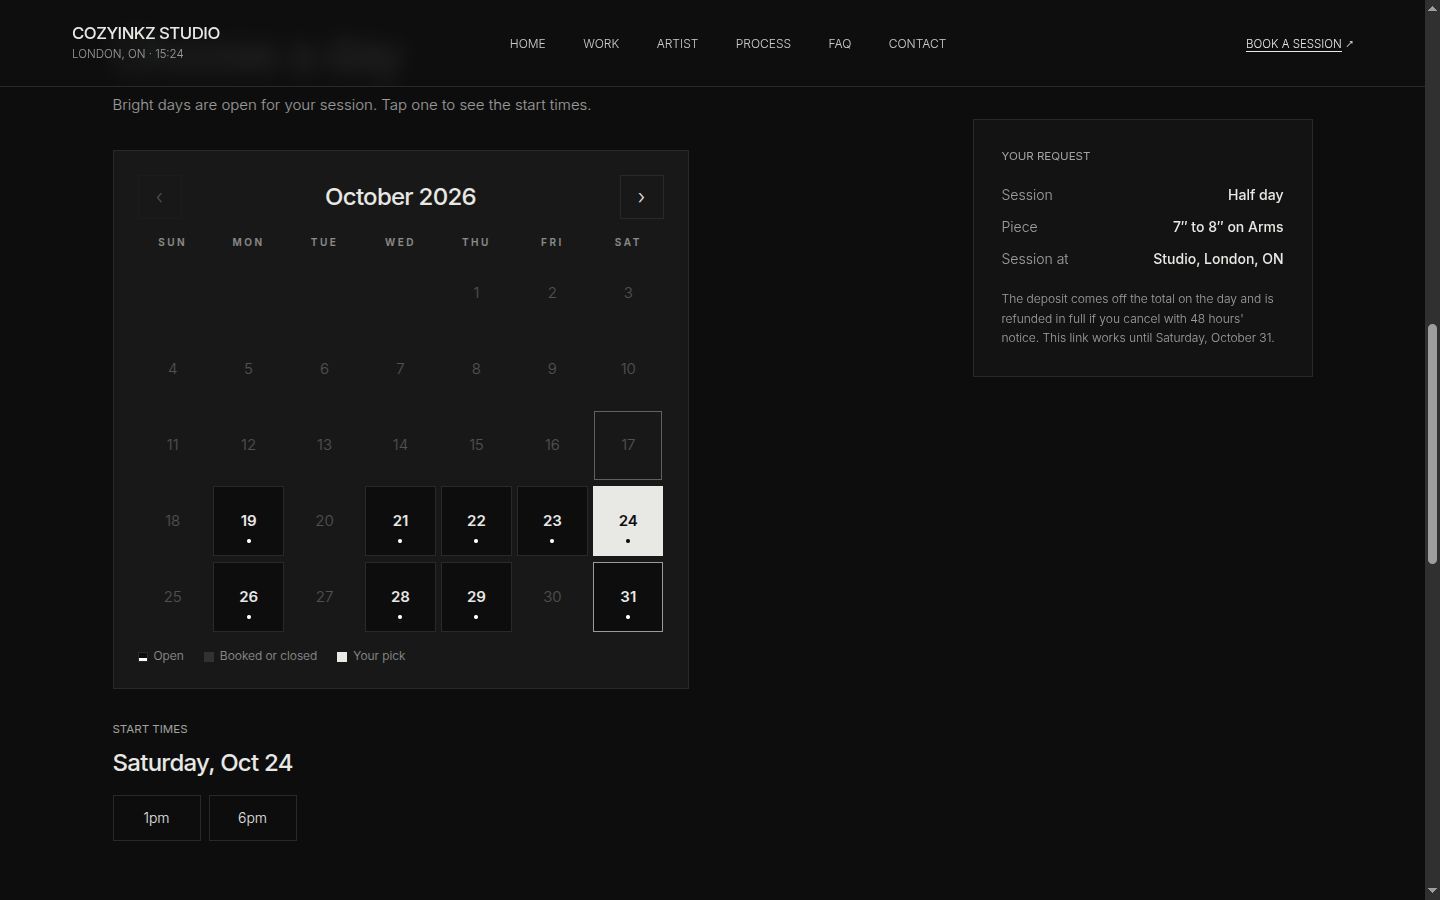Click the 'Saturday, Oct 24' heading
The width and height of the screenshot is (1440, 900).
point(203,763)
